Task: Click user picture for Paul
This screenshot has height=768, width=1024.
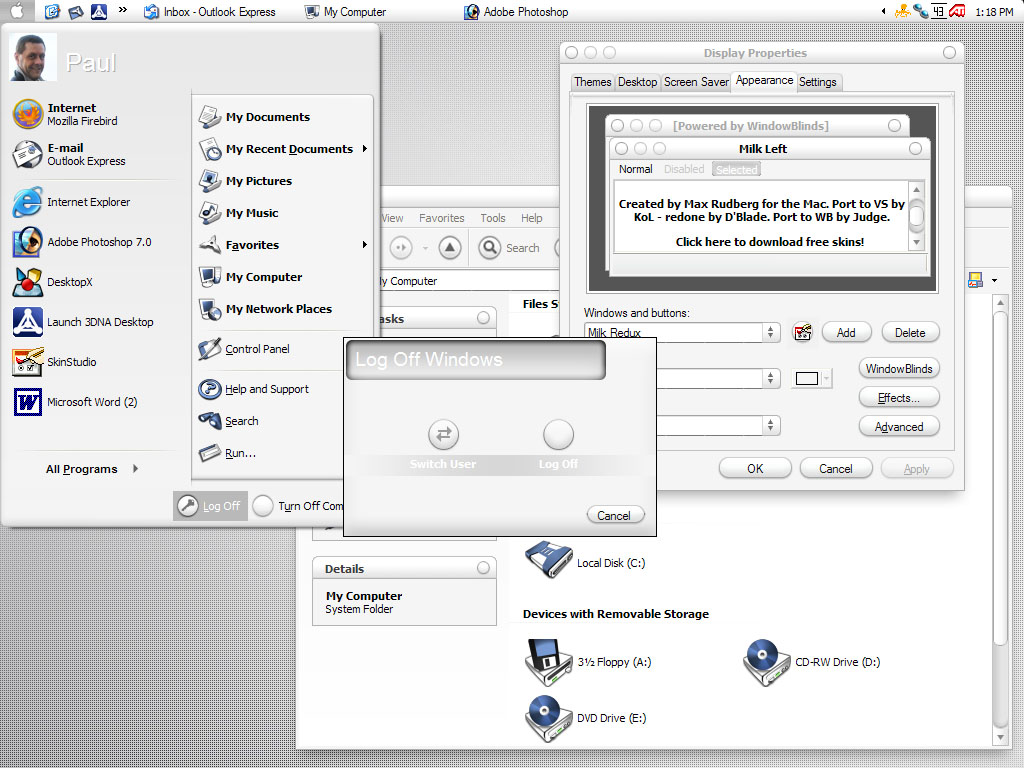Action: (x=31, y=57)
